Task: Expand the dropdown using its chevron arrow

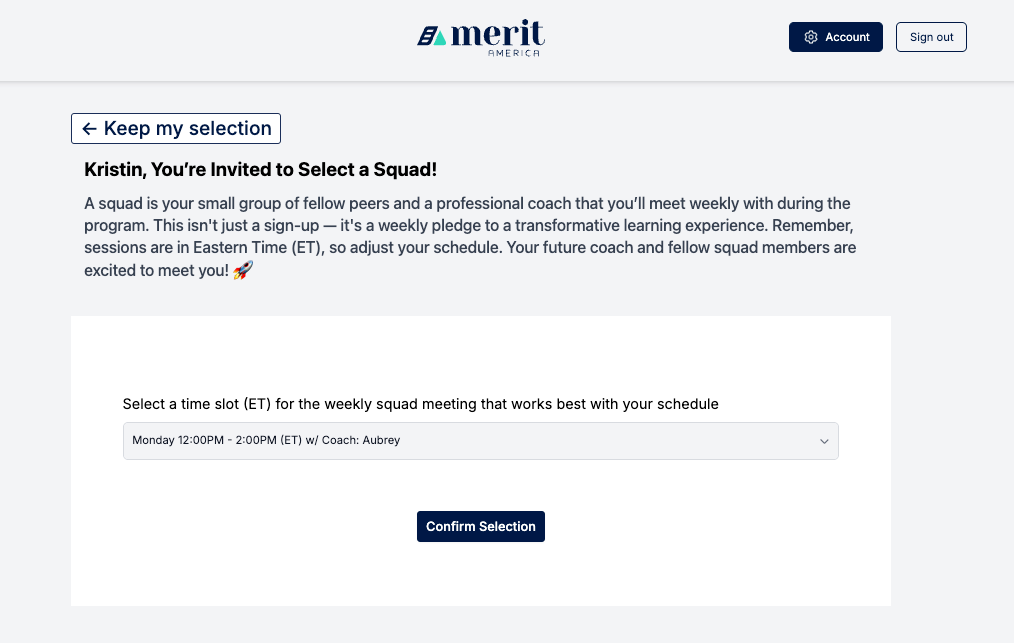Action: (824, 441)
